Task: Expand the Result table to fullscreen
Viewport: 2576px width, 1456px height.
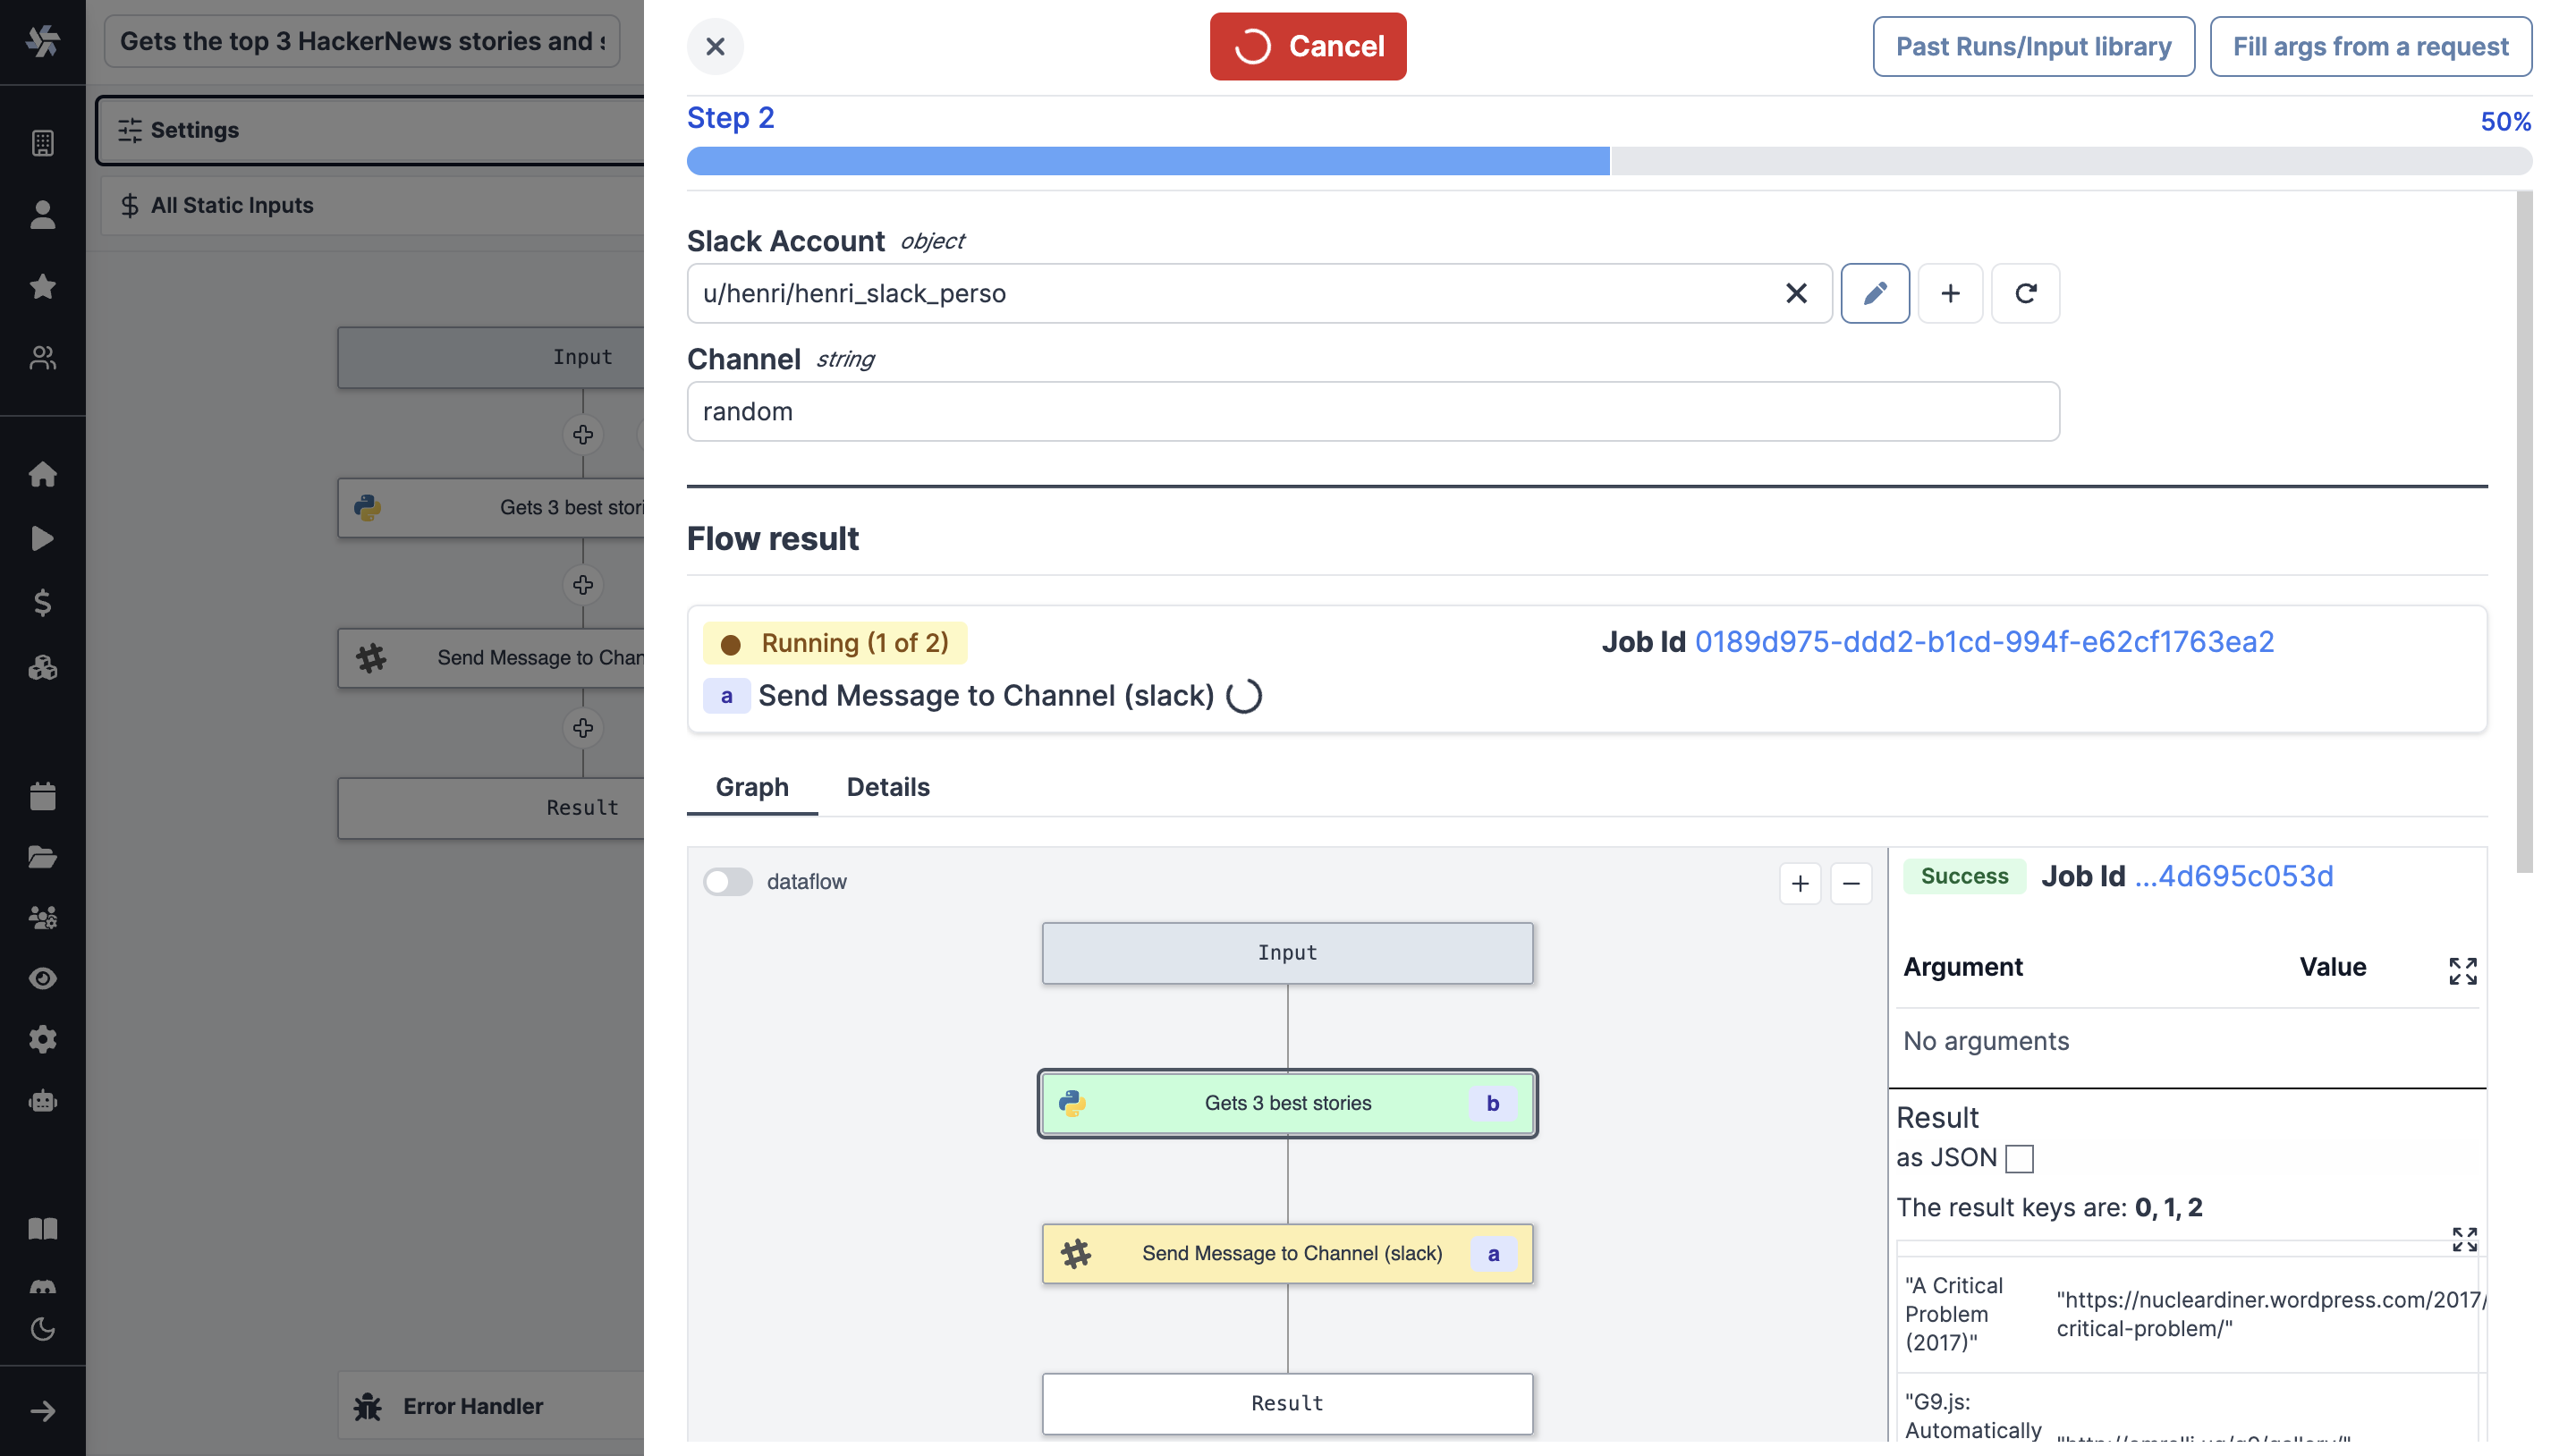Action: tap(2464, 1240)
